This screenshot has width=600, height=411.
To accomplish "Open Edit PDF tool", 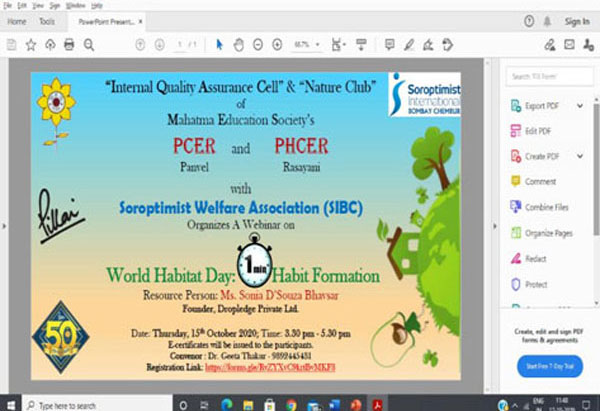I will coord(531,131).
